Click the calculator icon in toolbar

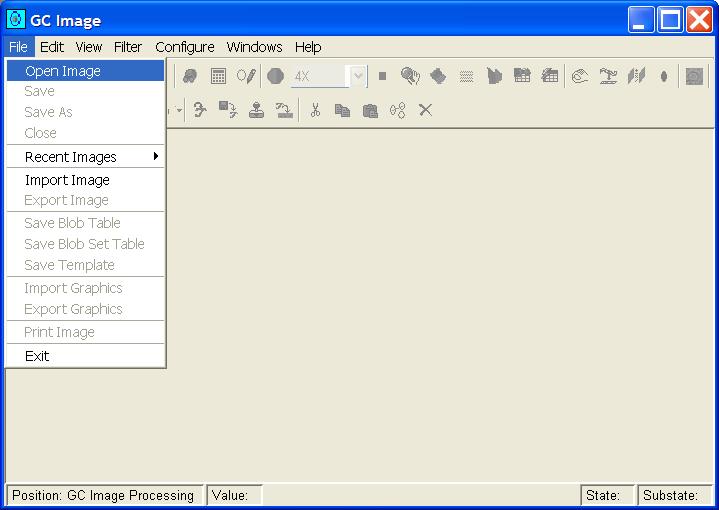[218, 76]
